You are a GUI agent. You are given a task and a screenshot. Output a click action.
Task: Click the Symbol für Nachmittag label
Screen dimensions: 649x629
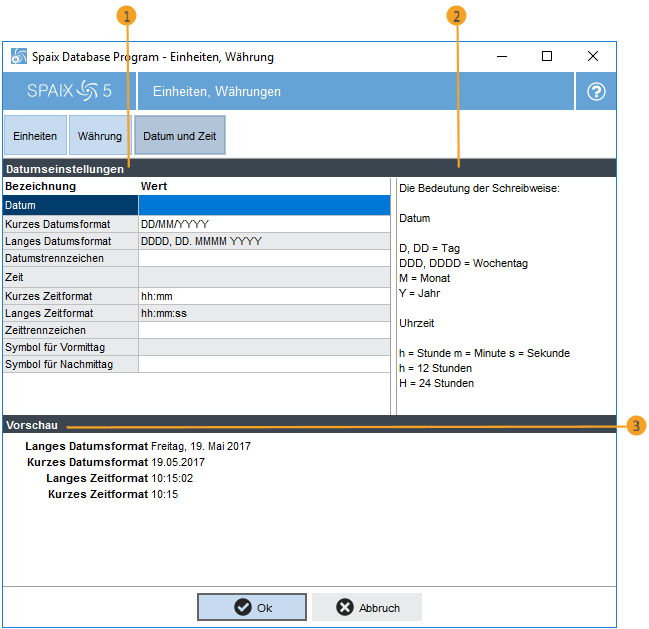59,364
